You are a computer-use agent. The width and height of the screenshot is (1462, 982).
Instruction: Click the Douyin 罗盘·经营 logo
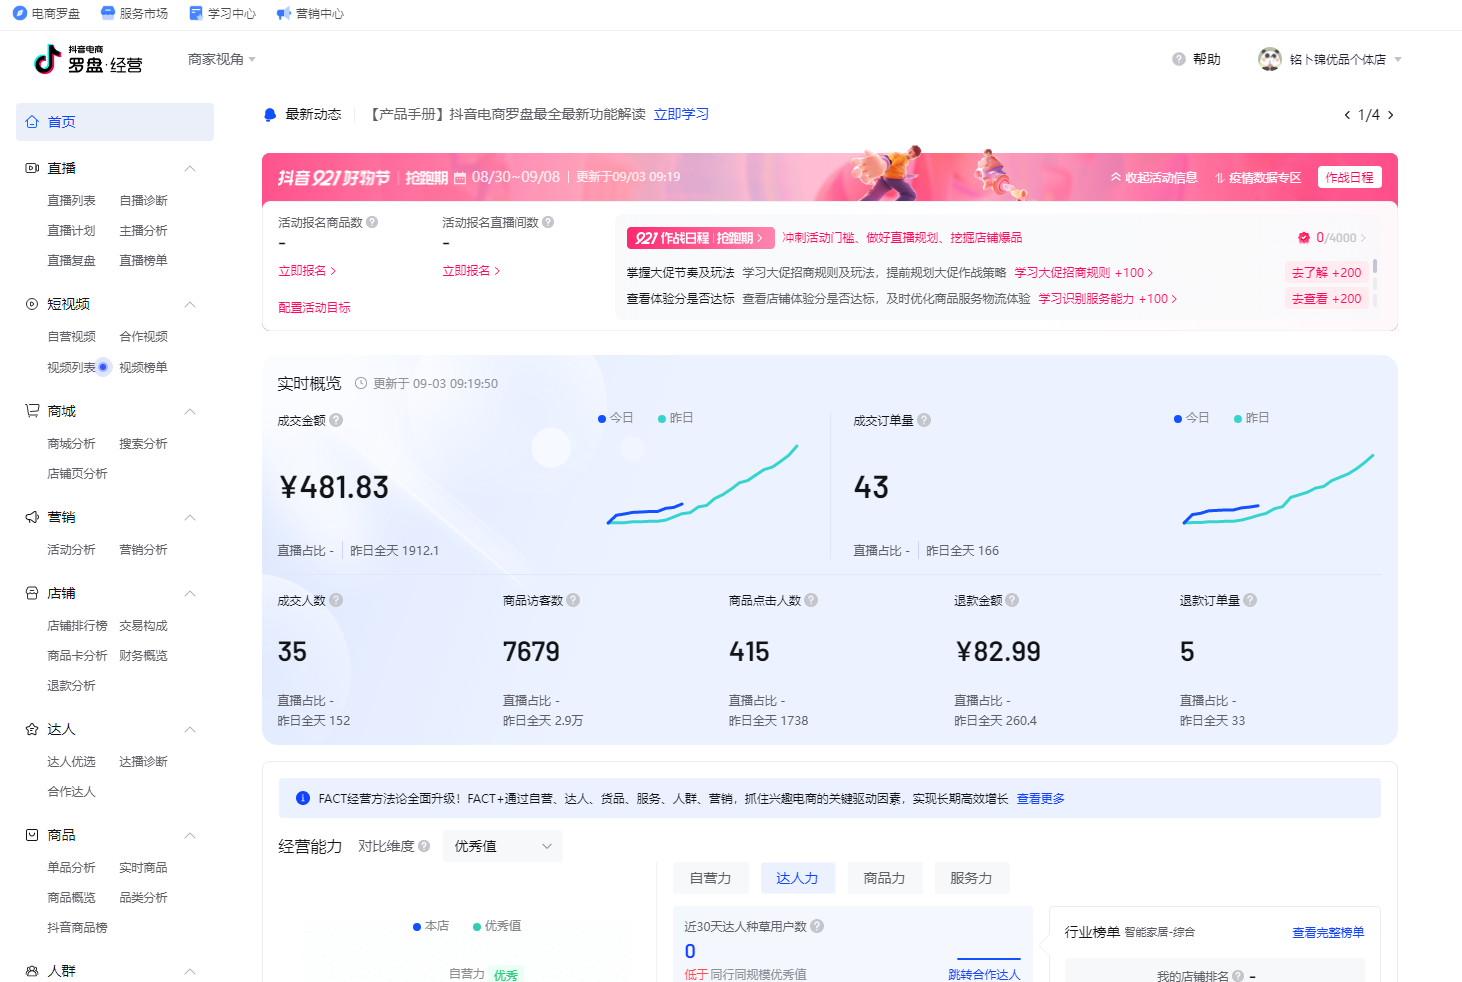coord(88,60)
